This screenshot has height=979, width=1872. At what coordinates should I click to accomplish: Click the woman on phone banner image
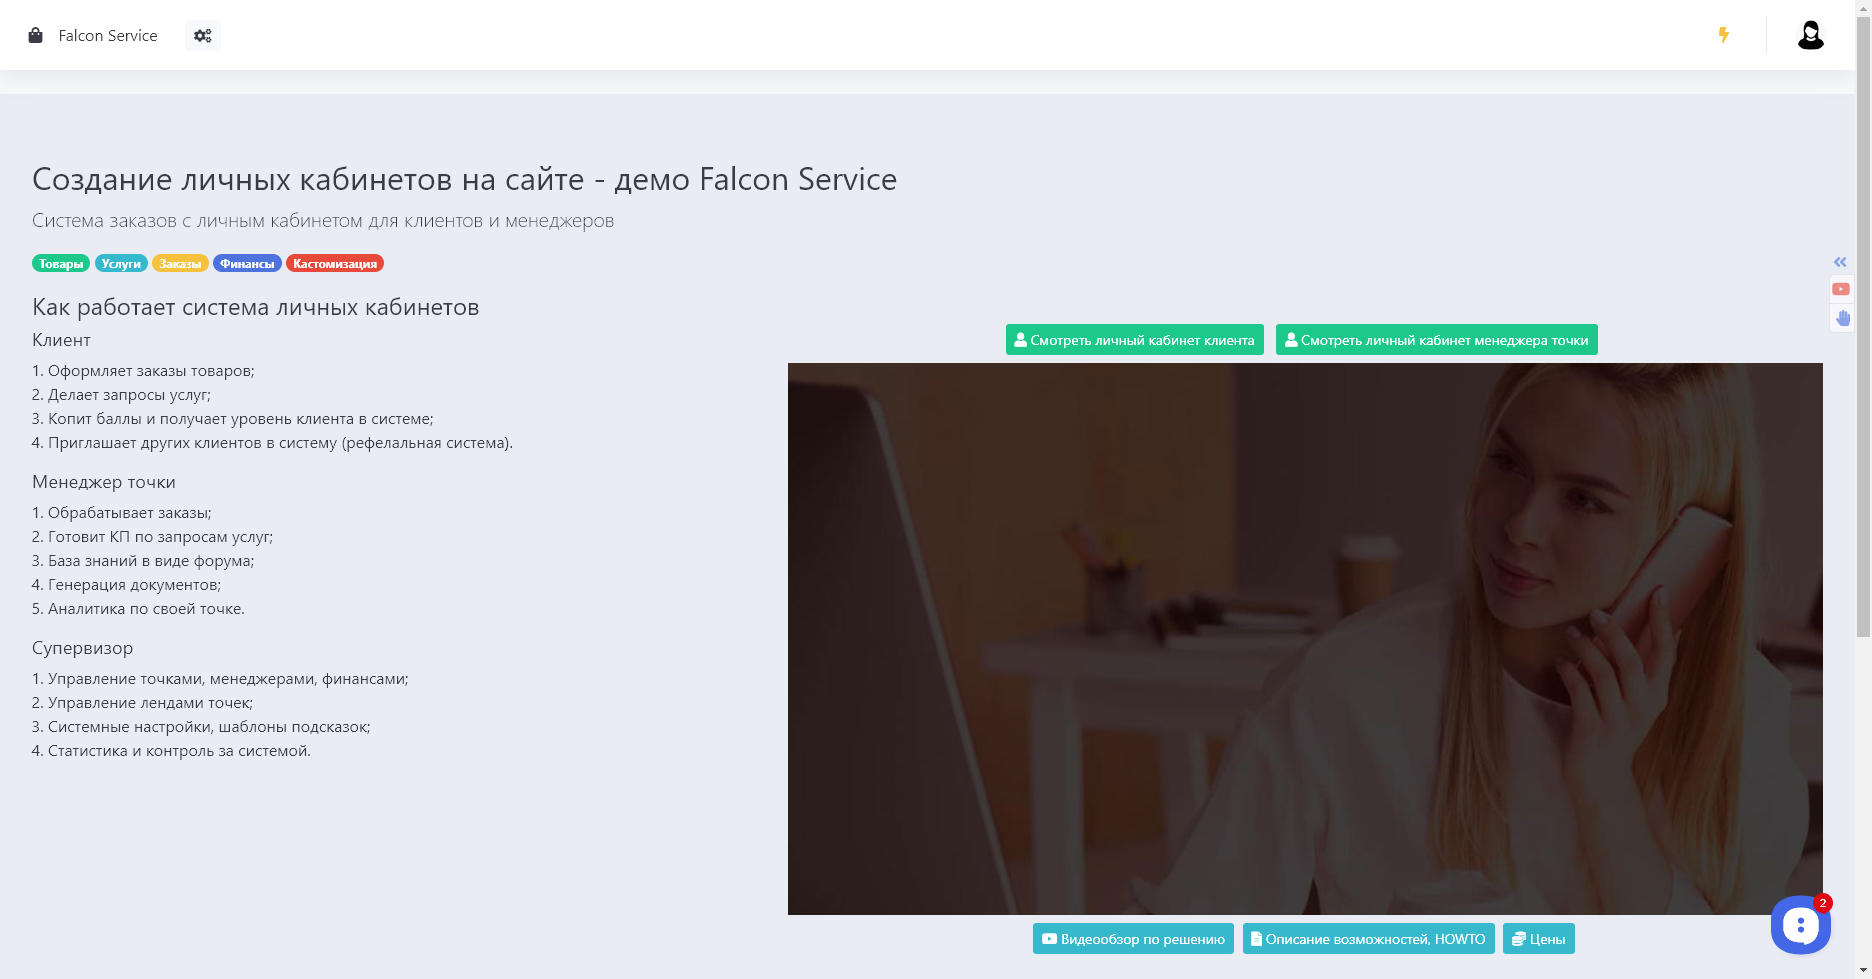[1305, 638]
